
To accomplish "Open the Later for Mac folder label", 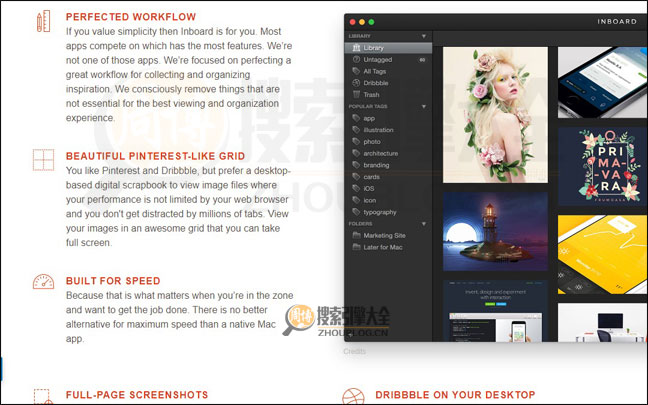I will pos(383,247).
